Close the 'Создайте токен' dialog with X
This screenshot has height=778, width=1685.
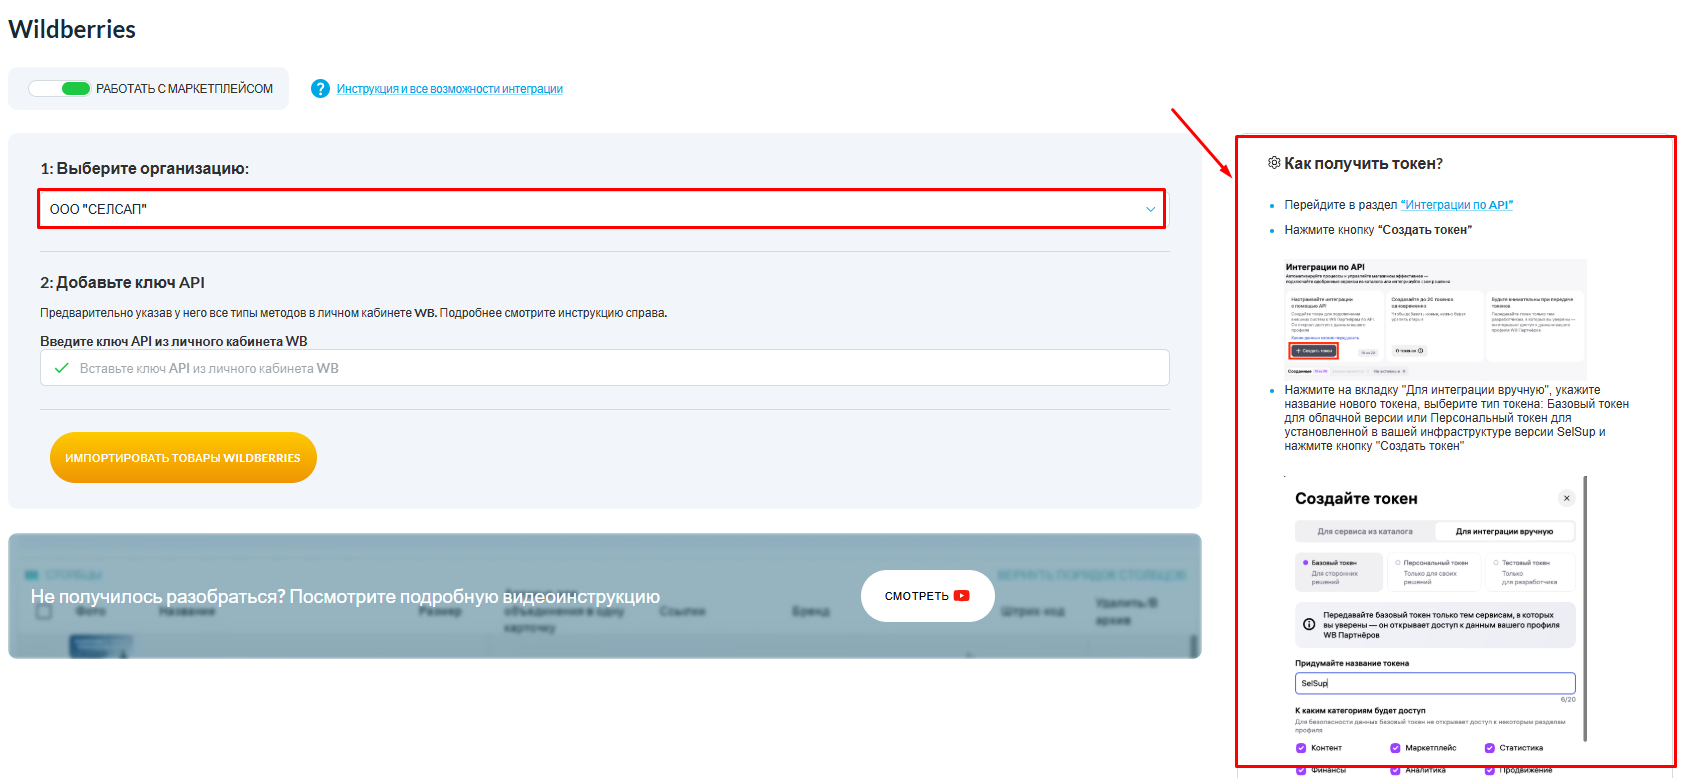click(1566, 498)
